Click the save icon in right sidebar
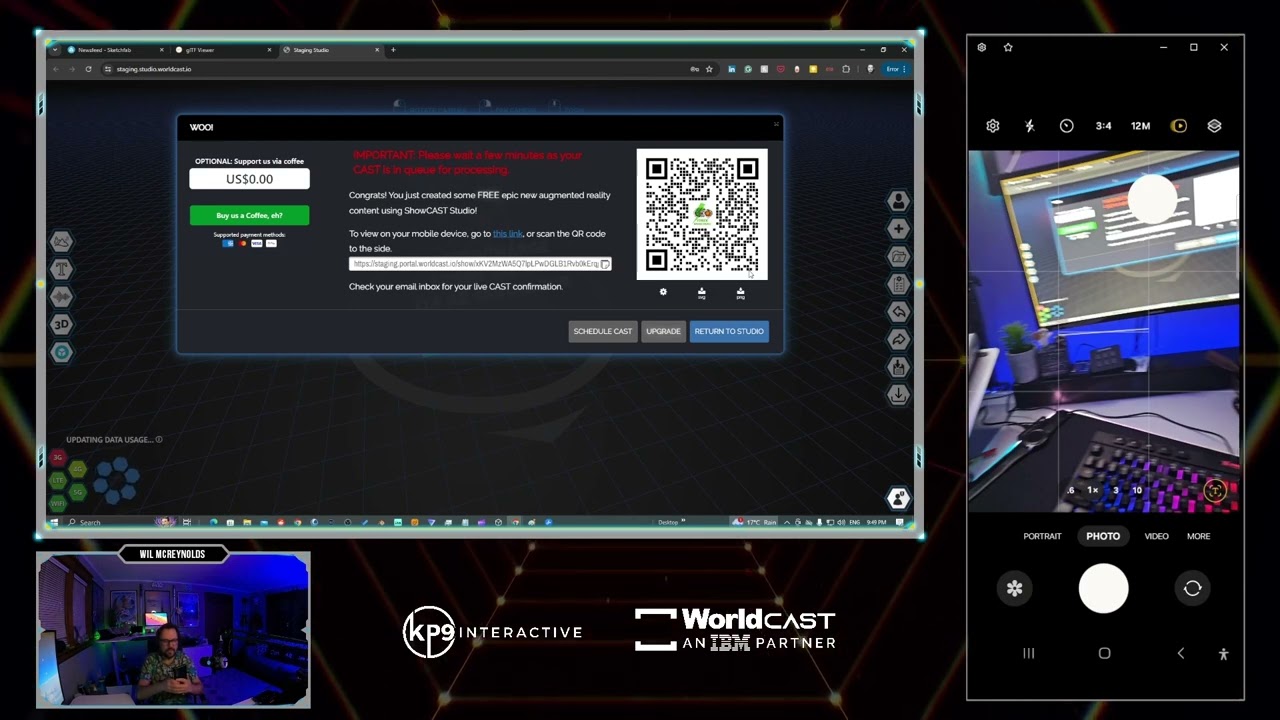The height and width of the screenshot is (720, 1280). point(898,368)
